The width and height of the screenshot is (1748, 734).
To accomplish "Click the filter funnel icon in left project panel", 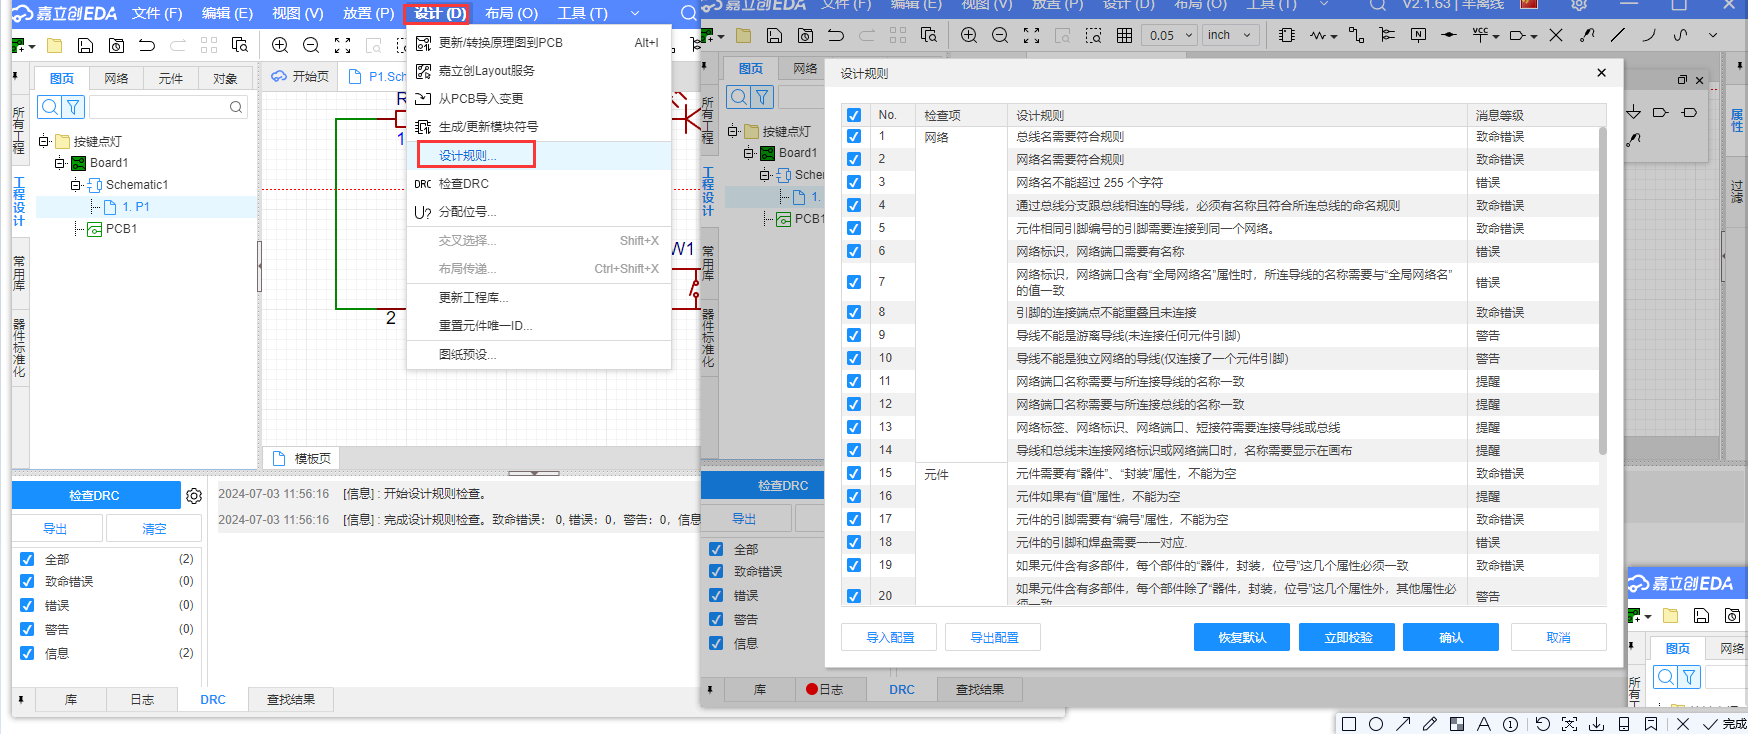I will [73, 107].
